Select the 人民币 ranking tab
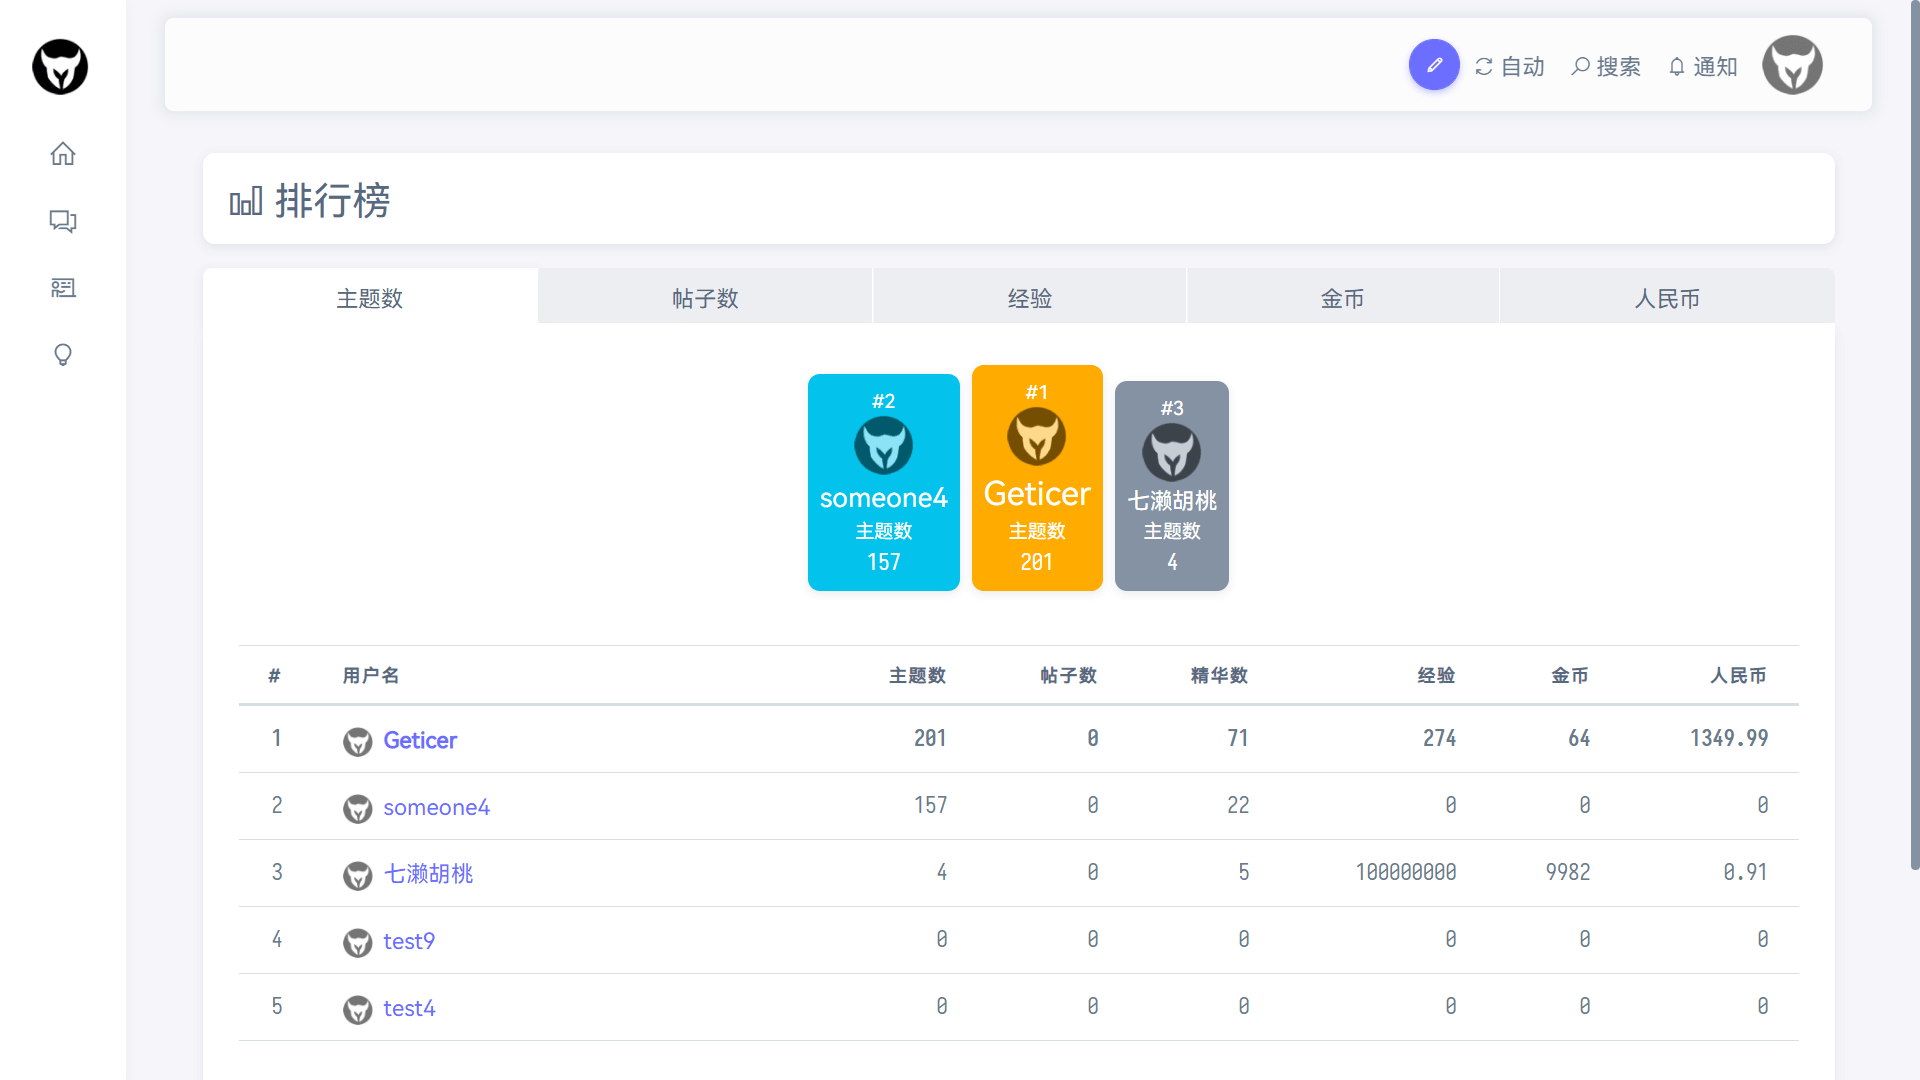This screenshot has height=1080, width=1920. (x=1666, y=298)
